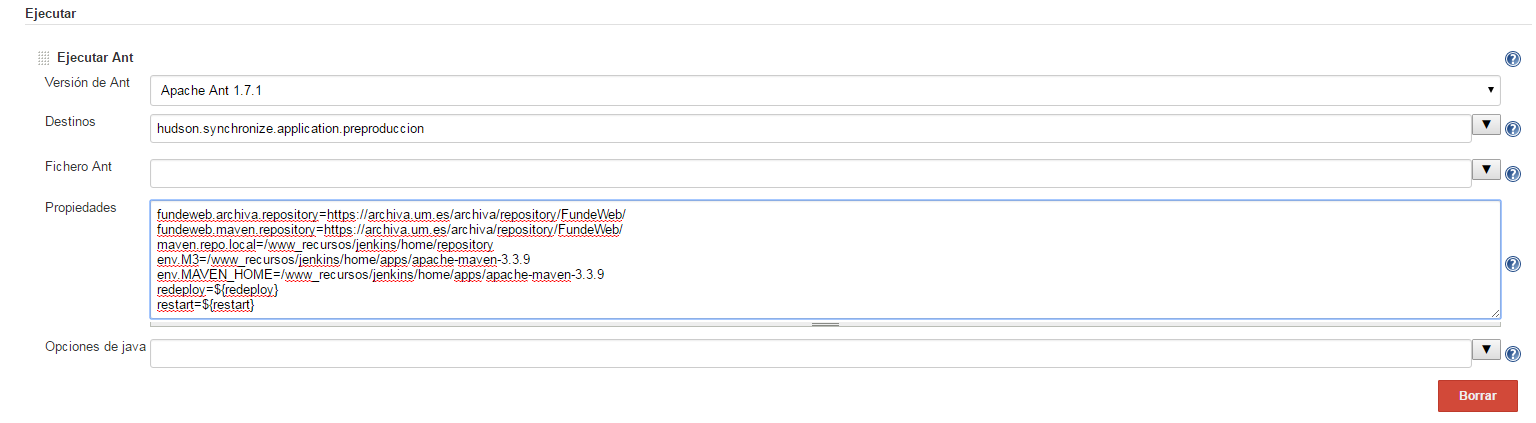Expand the Destinos field with its arrow
The height and width of the screenshot is (423, 1536).
point(1486,125)
